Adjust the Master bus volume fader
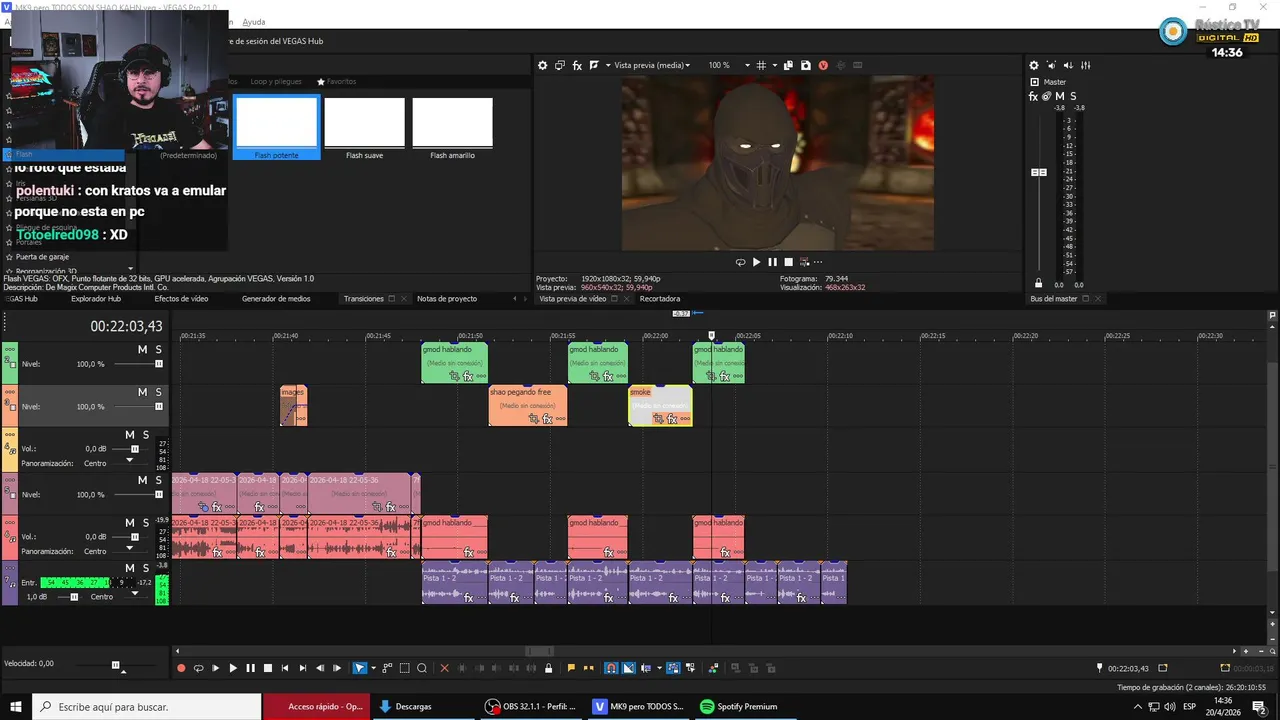Screen dimensions: 1280x720 point(1039,172)
